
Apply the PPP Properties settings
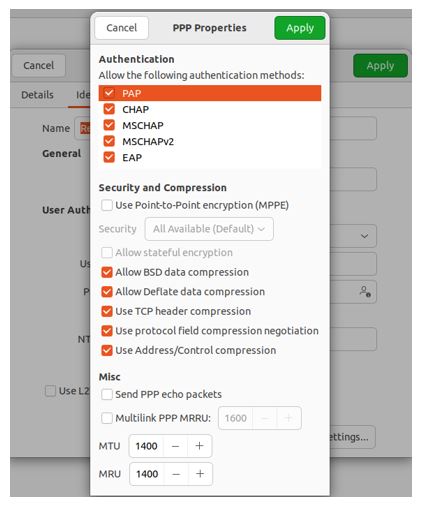click(x=300, y=28)
